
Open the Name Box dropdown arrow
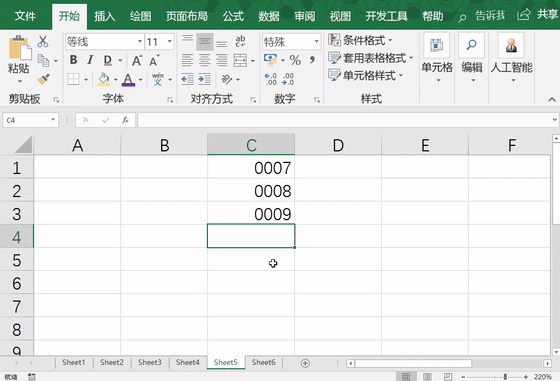point(53,120)
